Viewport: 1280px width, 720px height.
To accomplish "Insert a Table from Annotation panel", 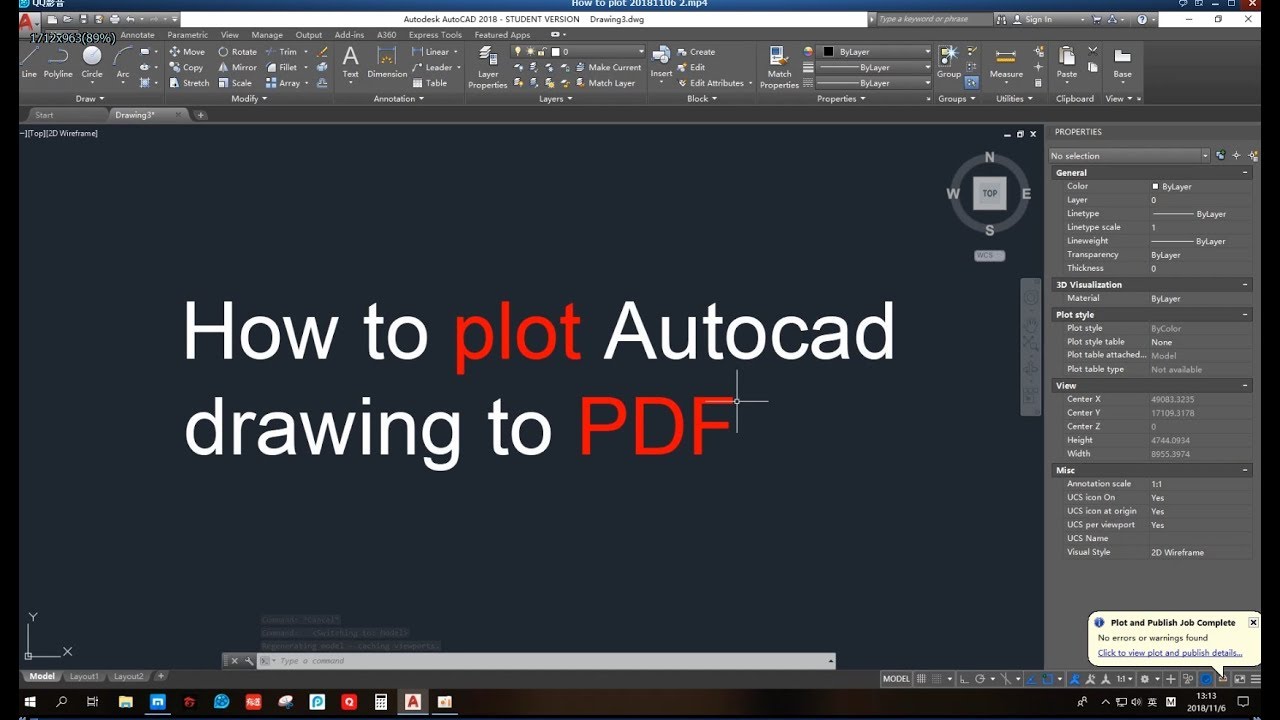I will point(430,83).
